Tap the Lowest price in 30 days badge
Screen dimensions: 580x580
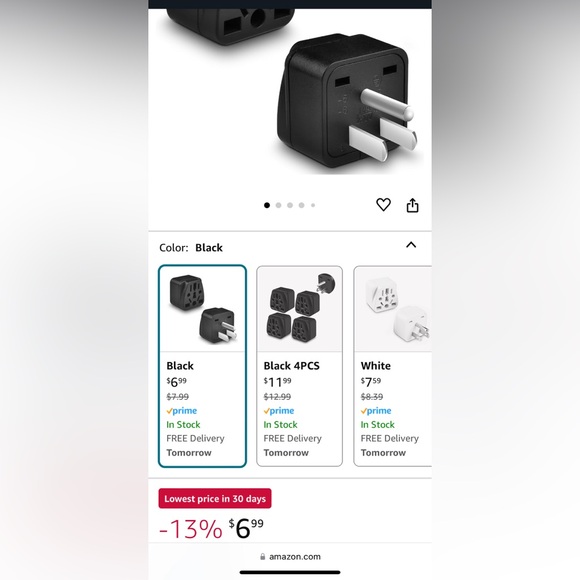(x=215, y=499)
